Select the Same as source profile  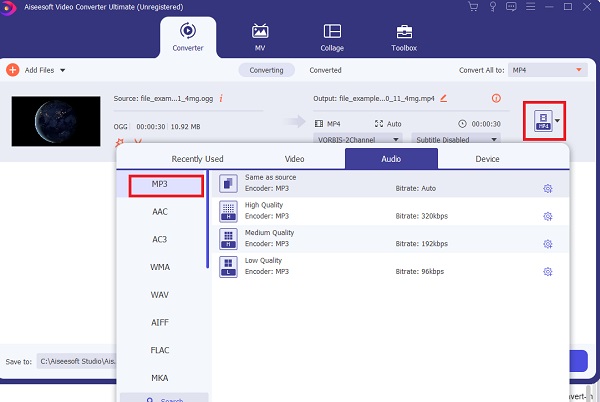390,184
